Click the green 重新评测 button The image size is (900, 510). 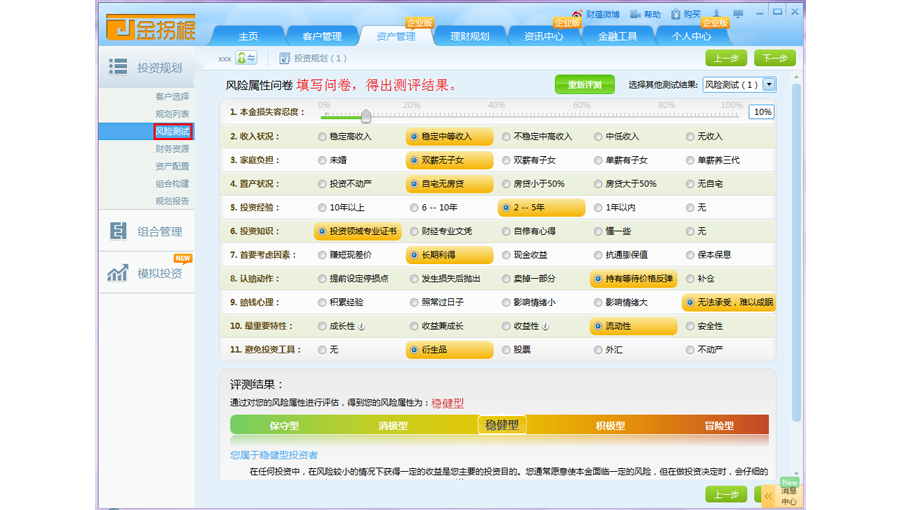click(x=584, y=85)
